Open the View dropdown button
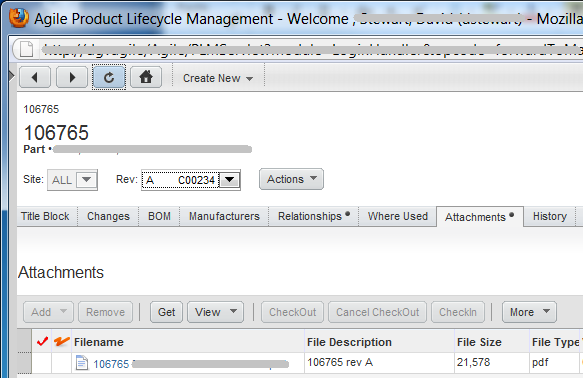 216,312
